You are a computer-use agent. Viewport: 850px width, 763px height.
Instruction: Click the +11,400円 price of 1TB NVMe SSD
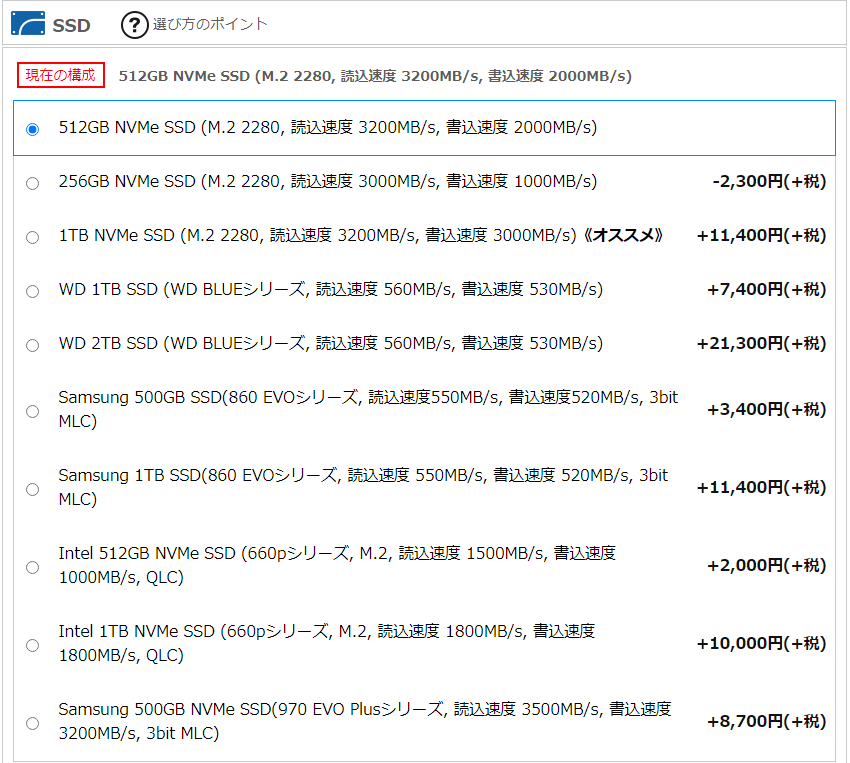[x=762, y=236]
